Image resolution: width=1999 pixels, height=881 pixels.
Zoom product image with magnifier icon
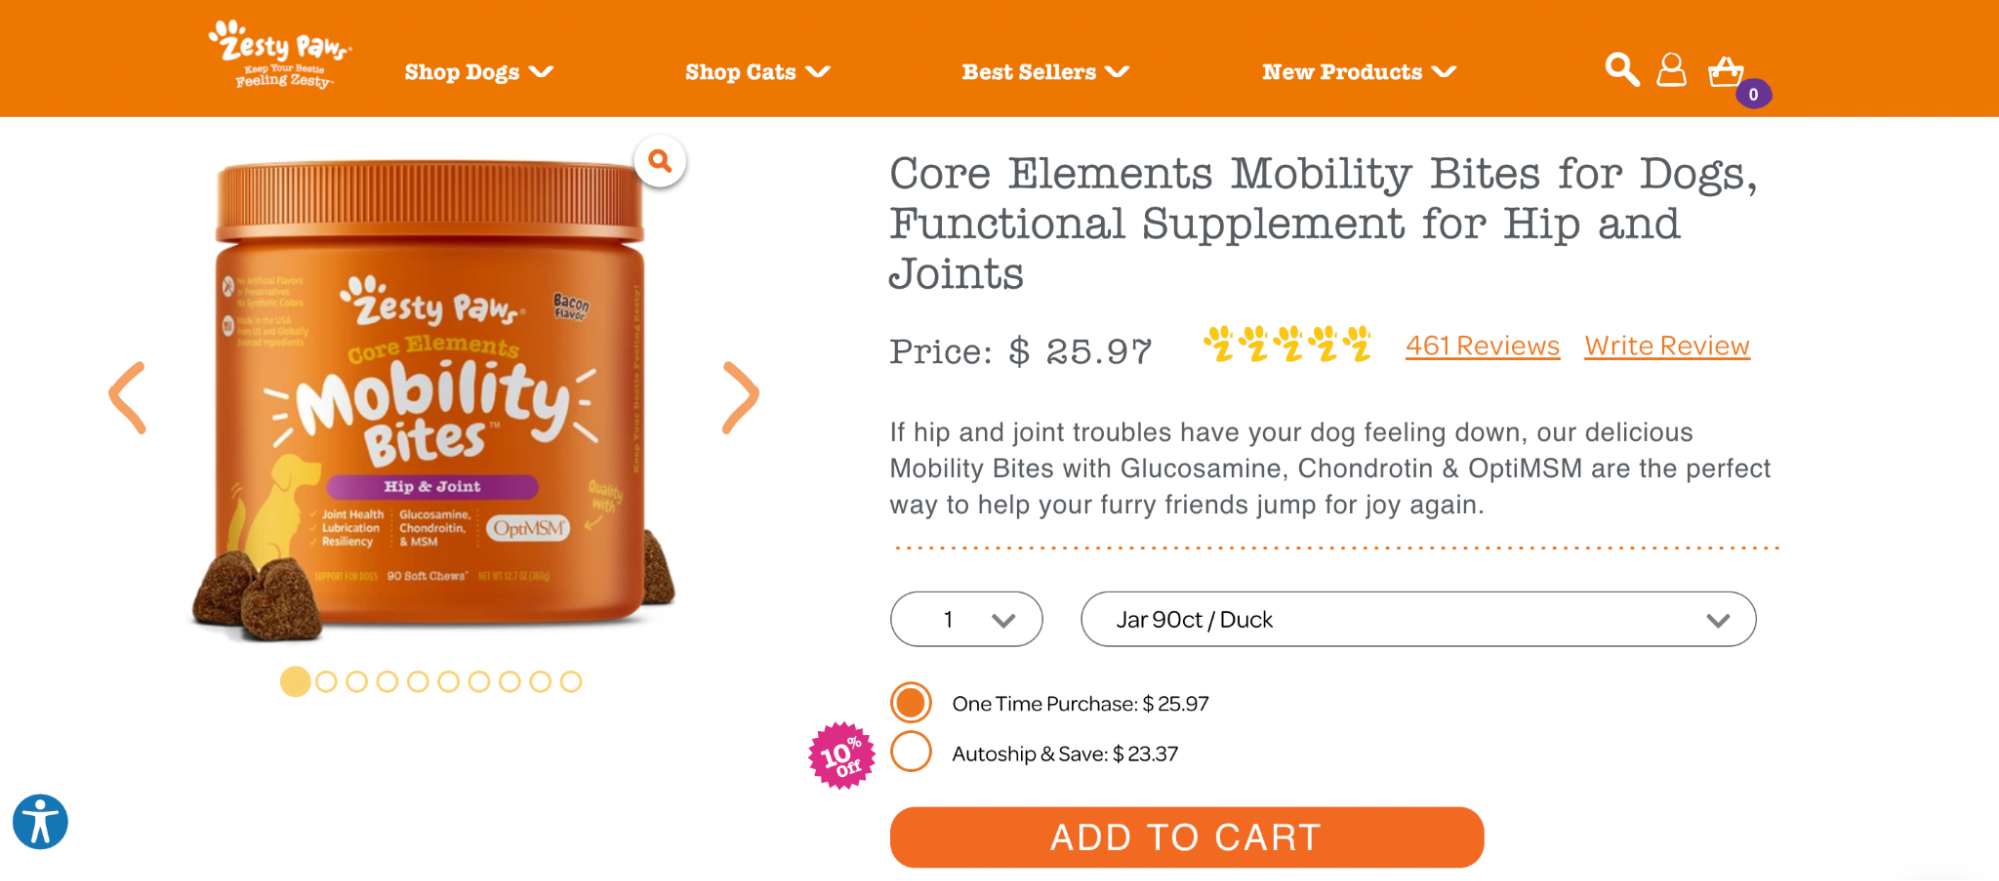659,161
